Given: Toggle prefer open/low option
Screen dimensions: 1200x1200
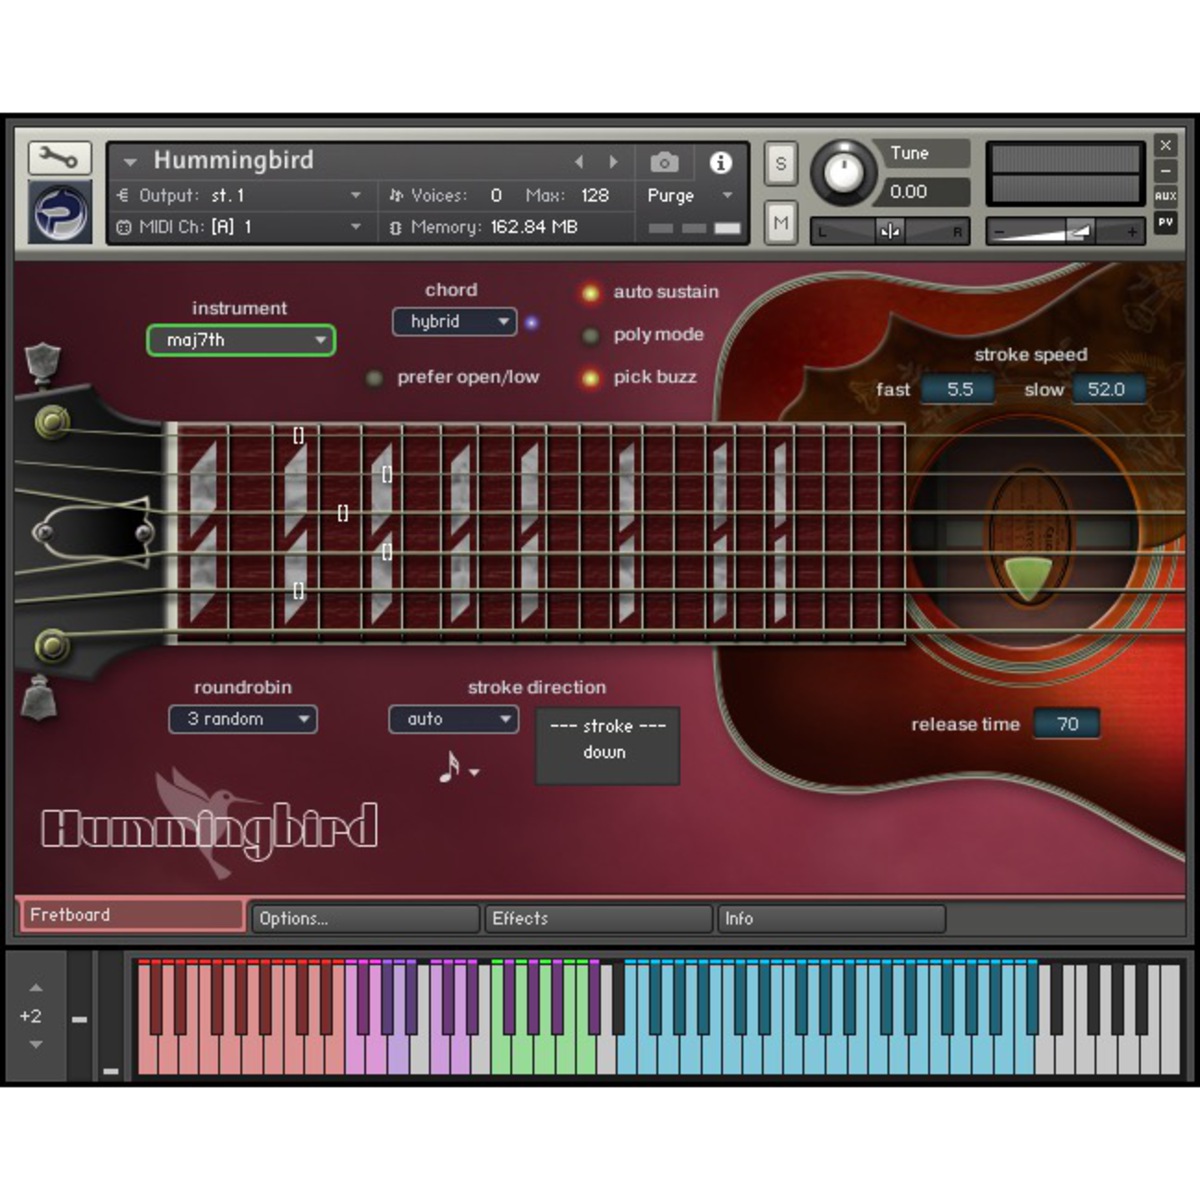Looking at the screenshot, I should [x=374, y=378].
